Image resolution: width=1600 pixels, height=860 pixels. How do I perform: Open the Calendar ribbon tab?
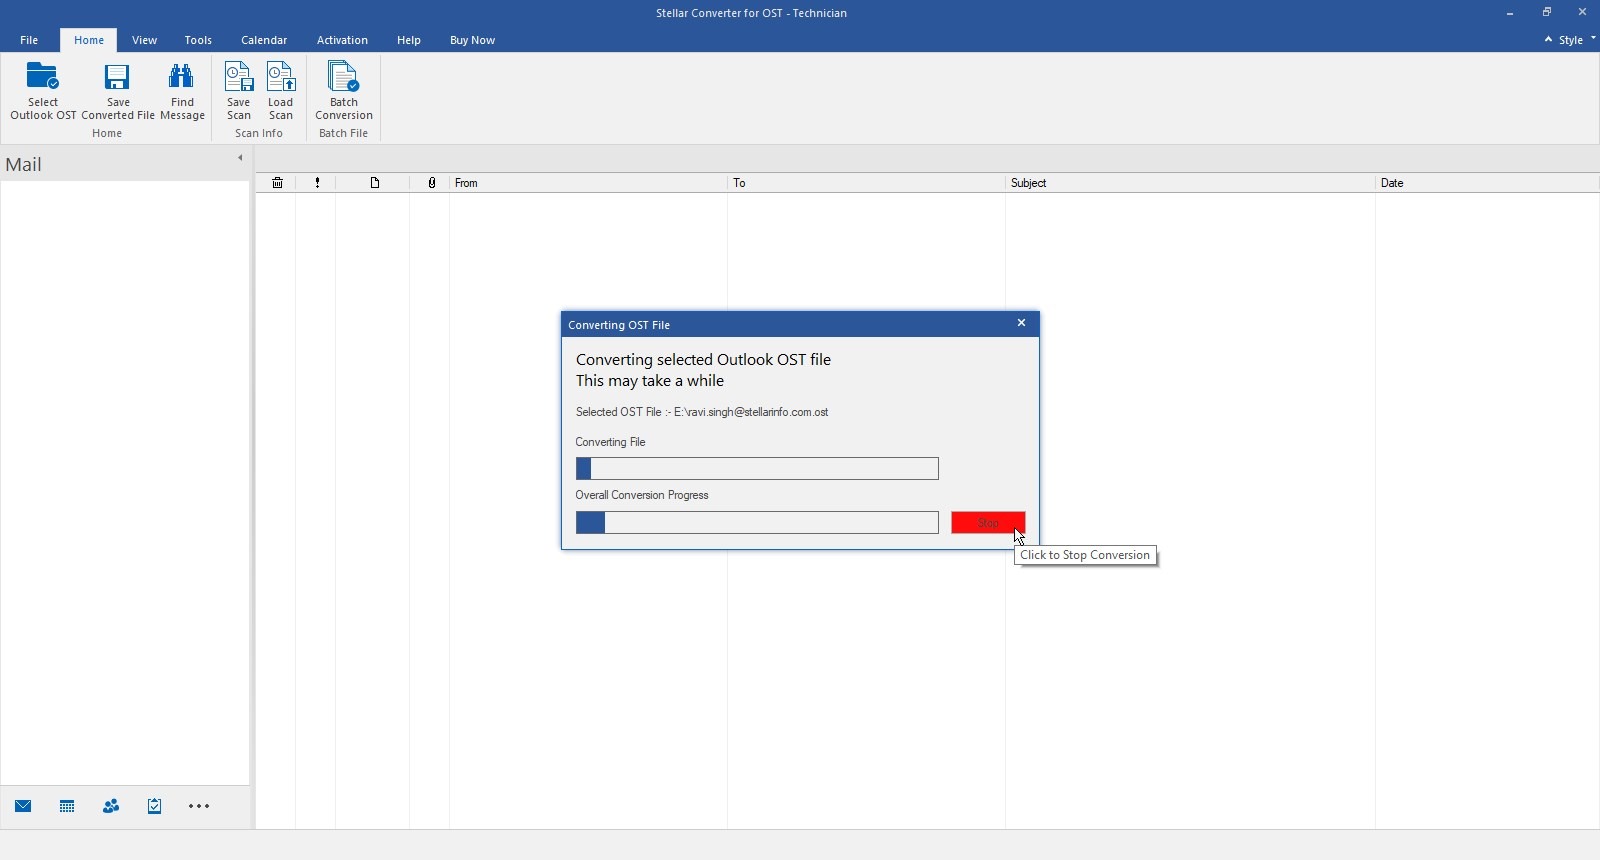pyautogui.click(x=264, y=40)
